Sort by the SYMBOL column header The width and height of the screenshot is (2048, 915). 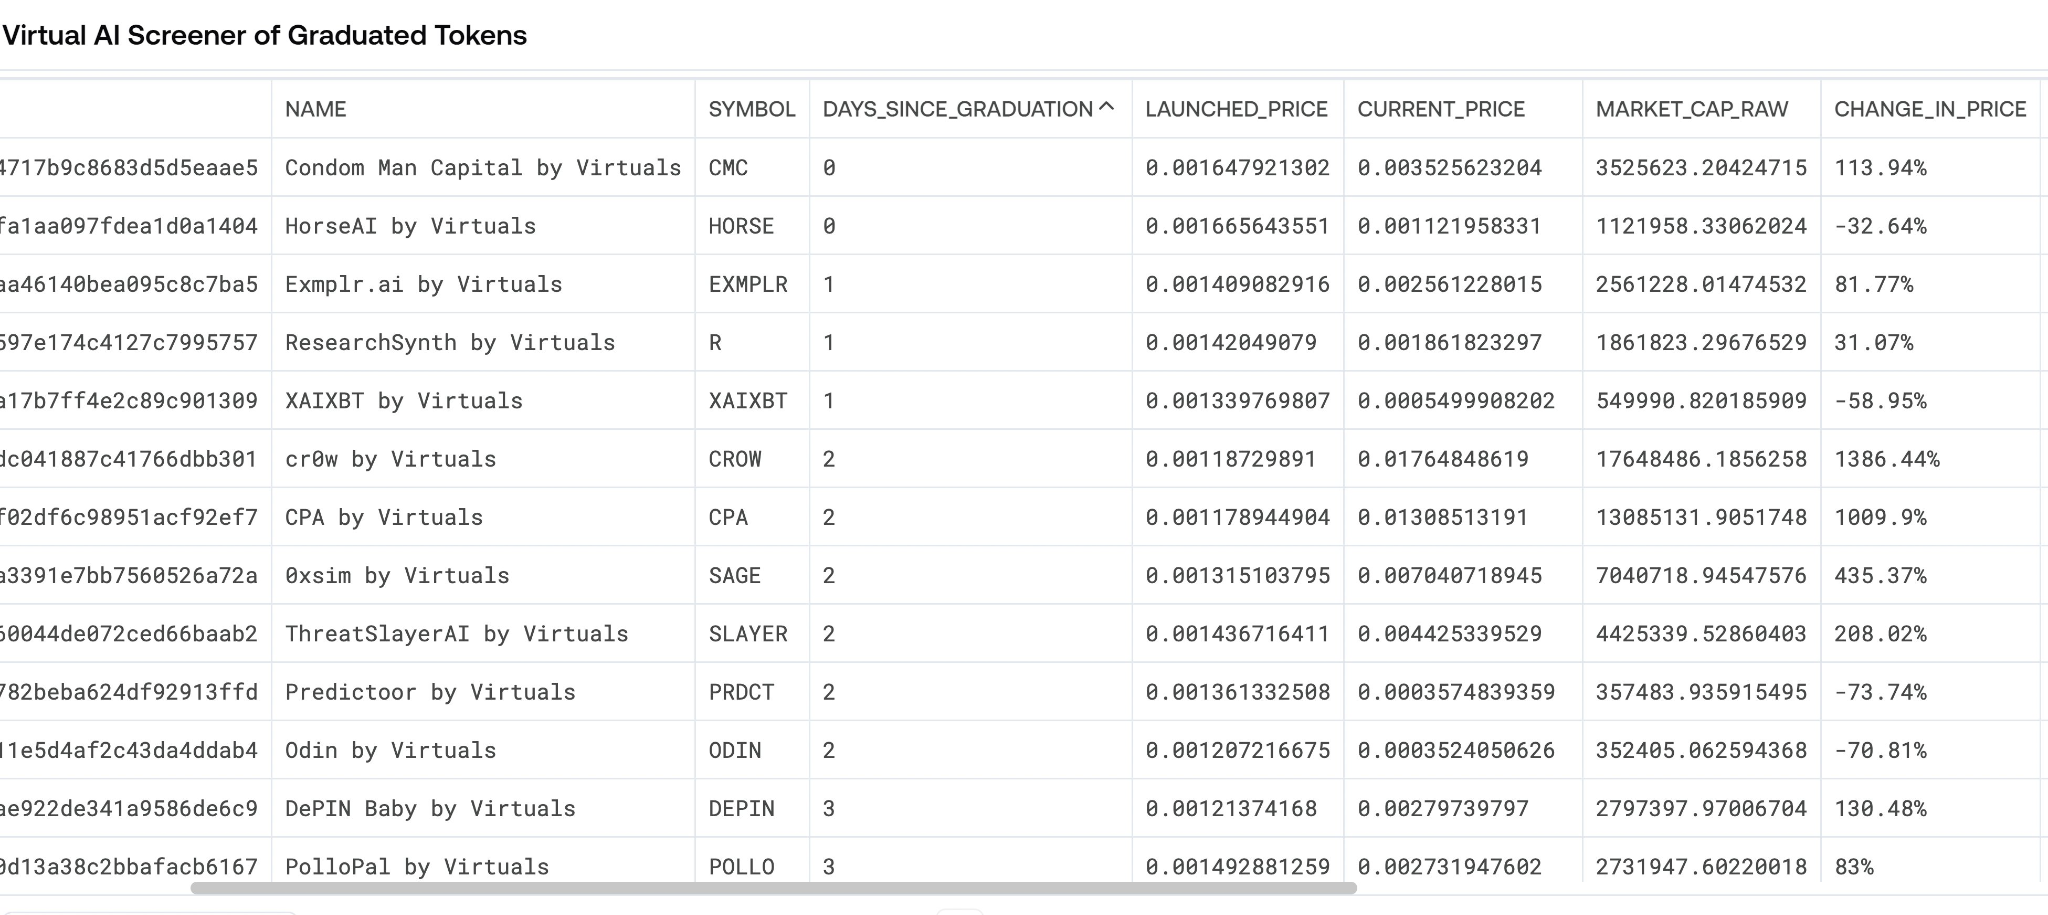point(751,109)
